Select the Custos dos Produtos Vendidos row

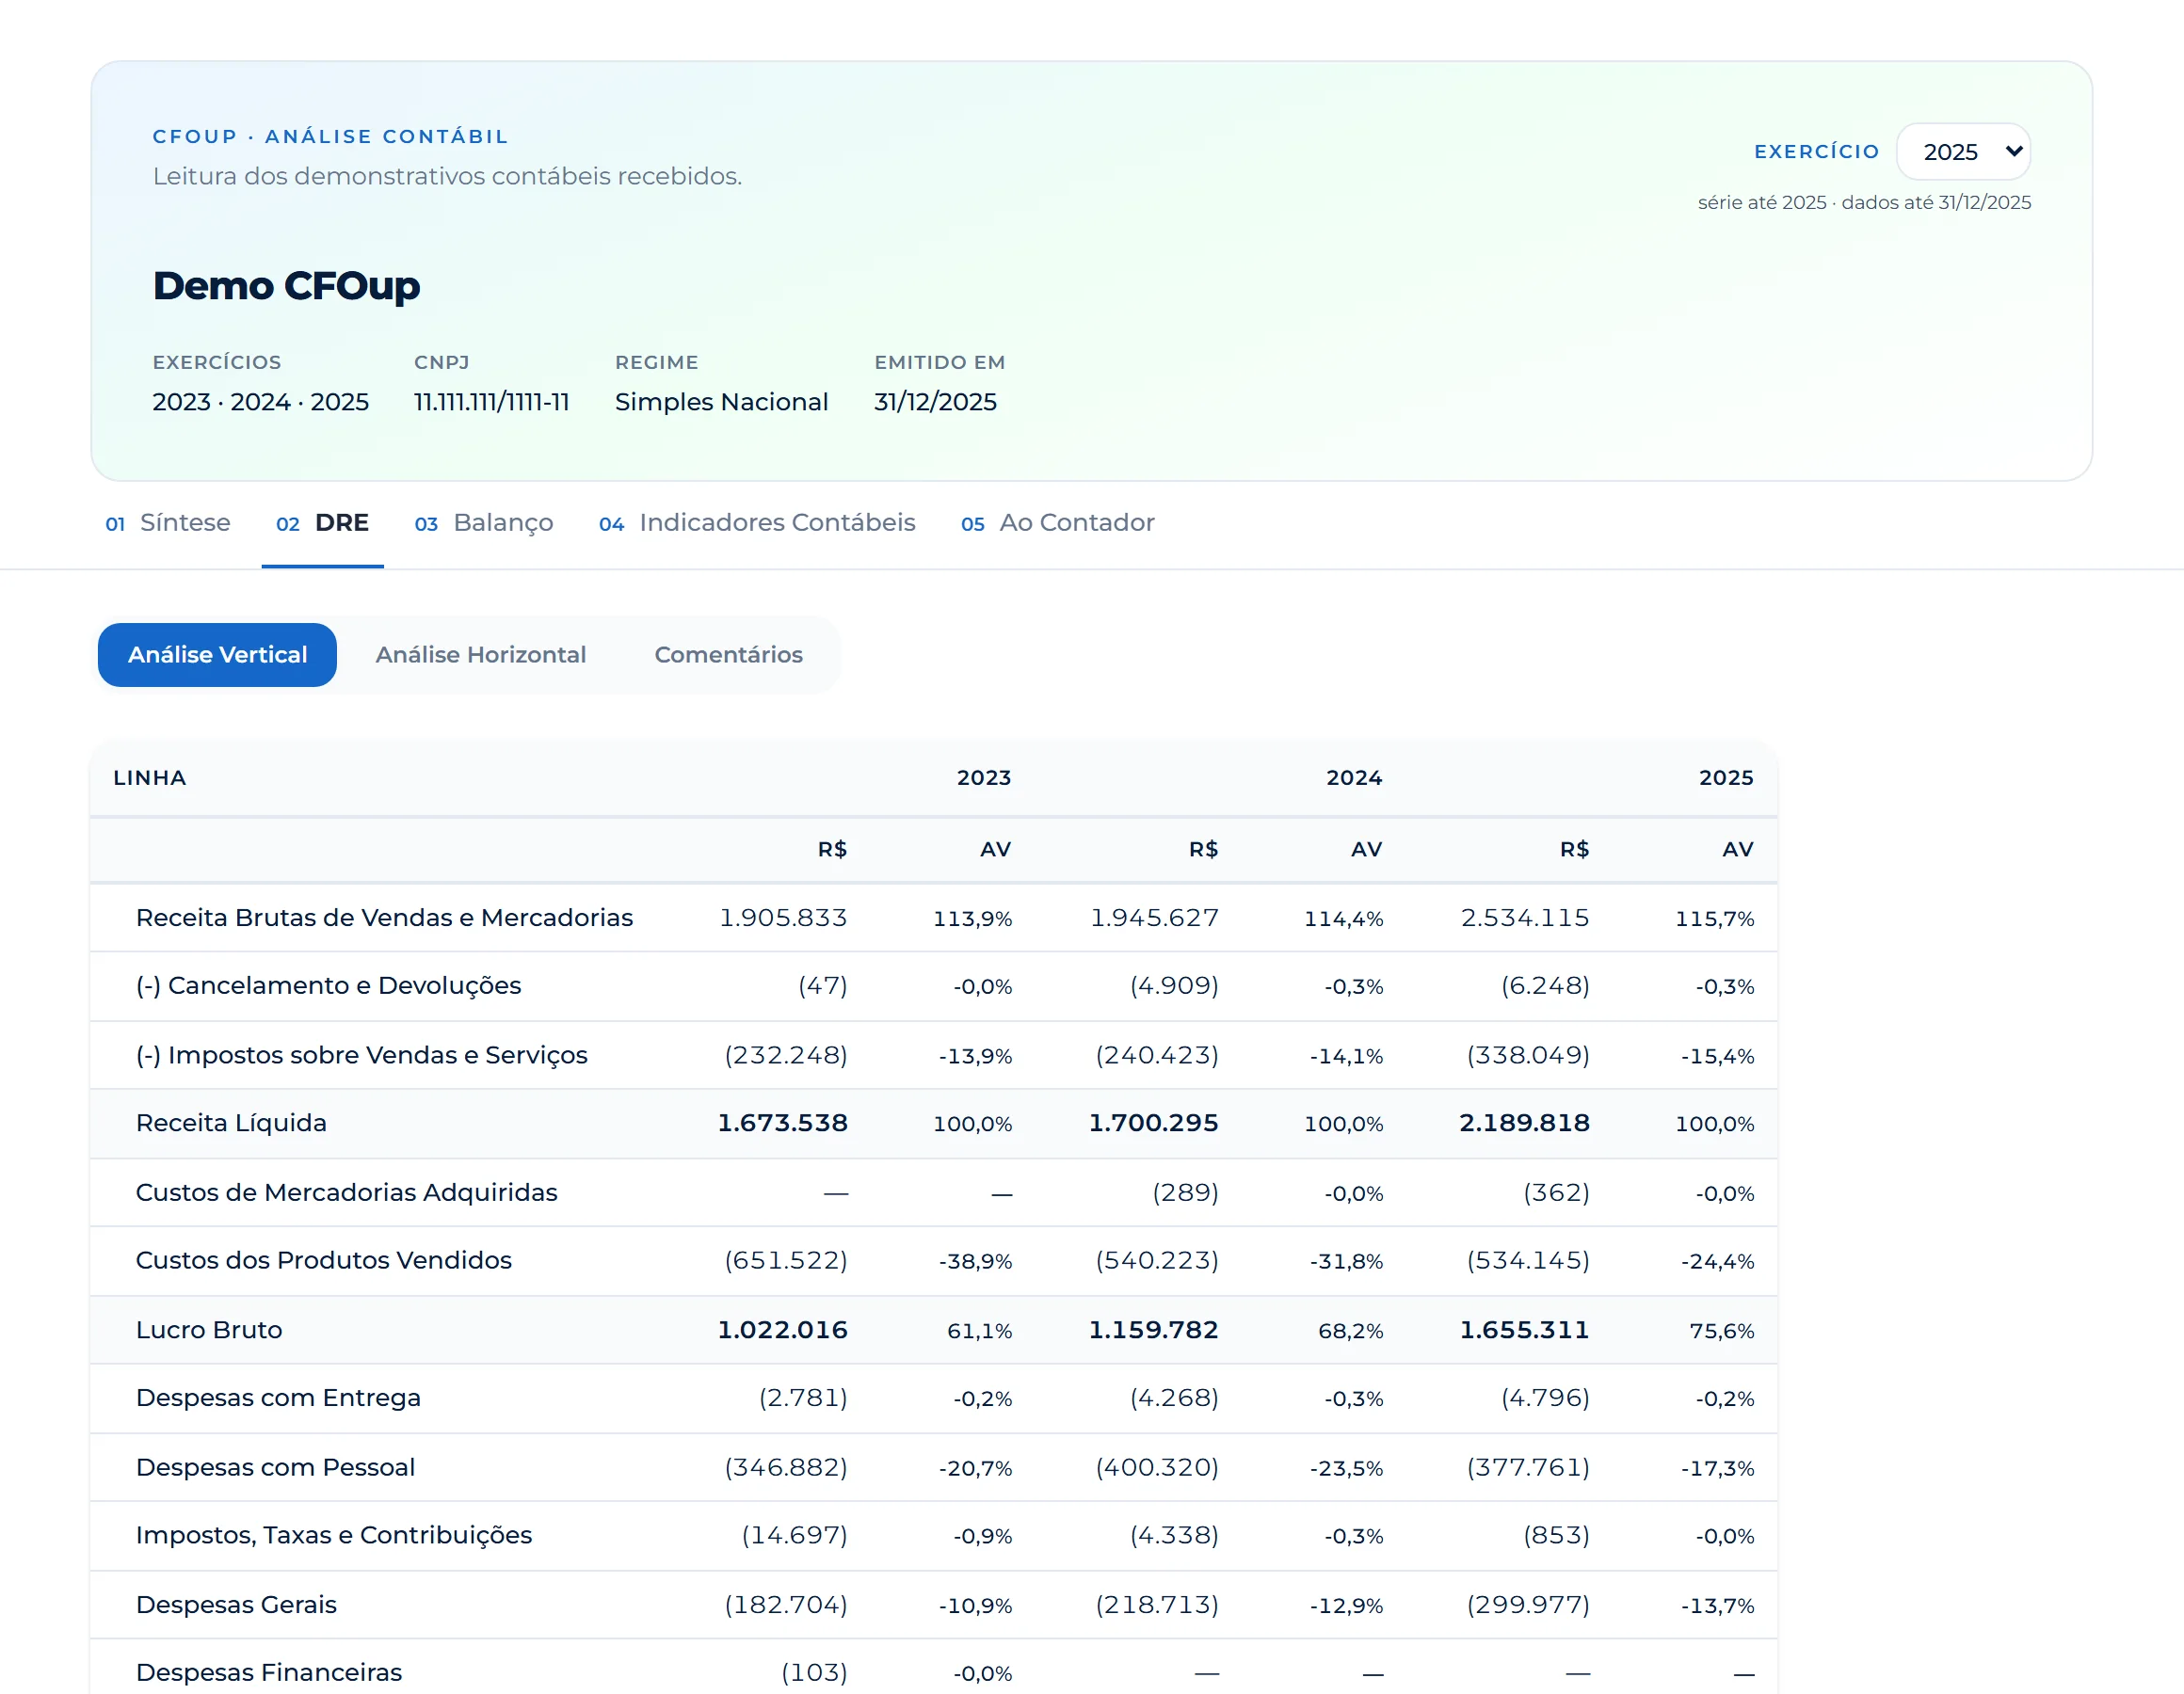click(x=933, y=1260)
